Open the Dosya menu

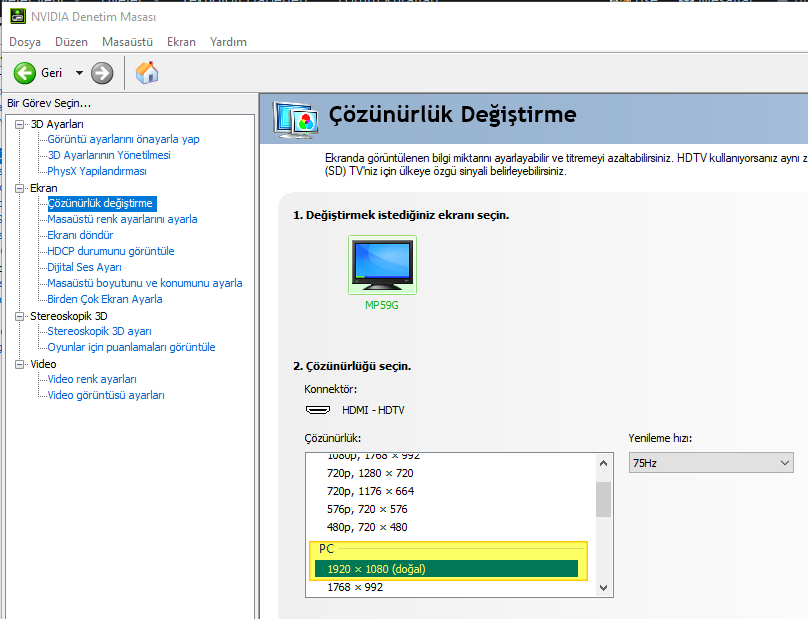click(25, 42)
